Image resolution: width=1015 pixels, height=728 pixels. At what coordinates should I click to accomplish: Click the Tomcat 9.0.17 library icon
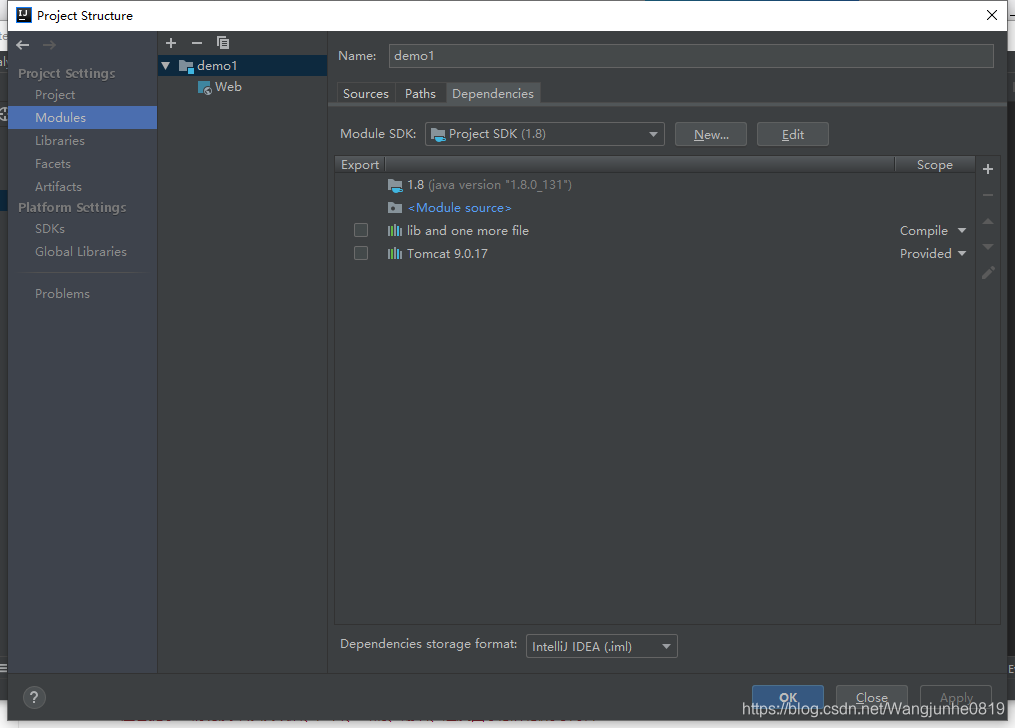(x=394, y=254)
